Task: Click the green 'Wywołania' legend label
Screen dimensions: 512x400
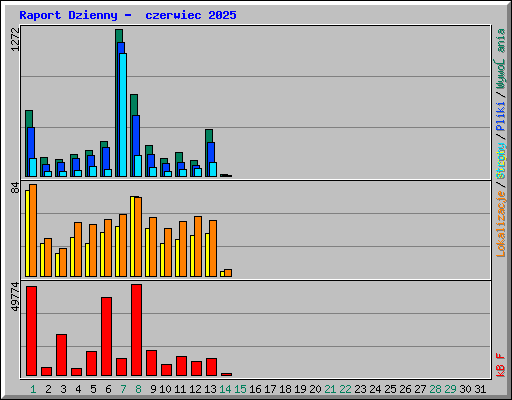Action: (x=501, y=59)
